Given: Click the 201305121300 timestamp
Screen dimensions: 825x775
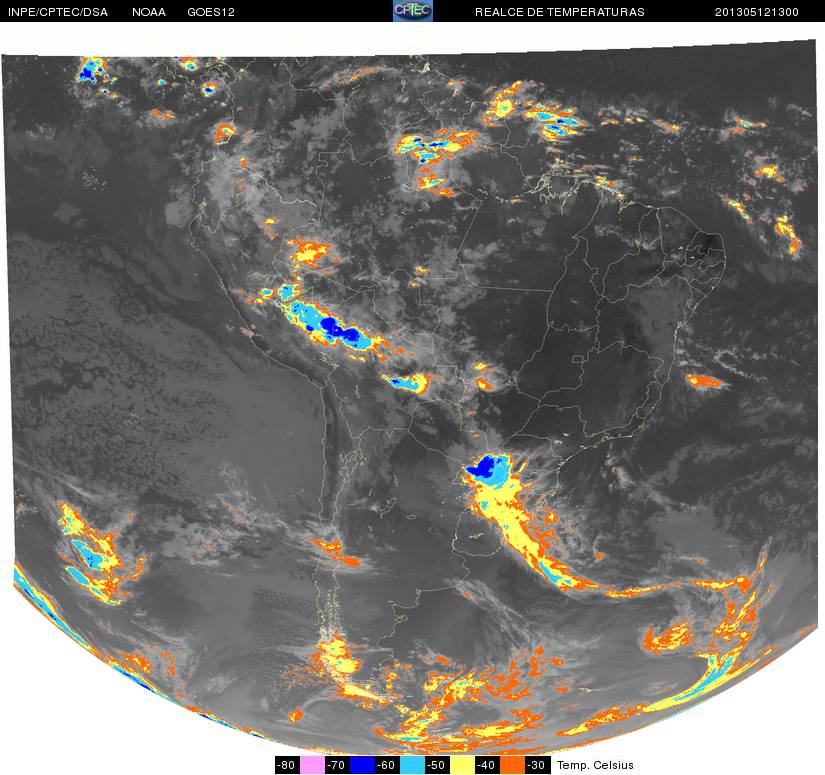Looking at the screenshot, I should click(x=757, y=12).
